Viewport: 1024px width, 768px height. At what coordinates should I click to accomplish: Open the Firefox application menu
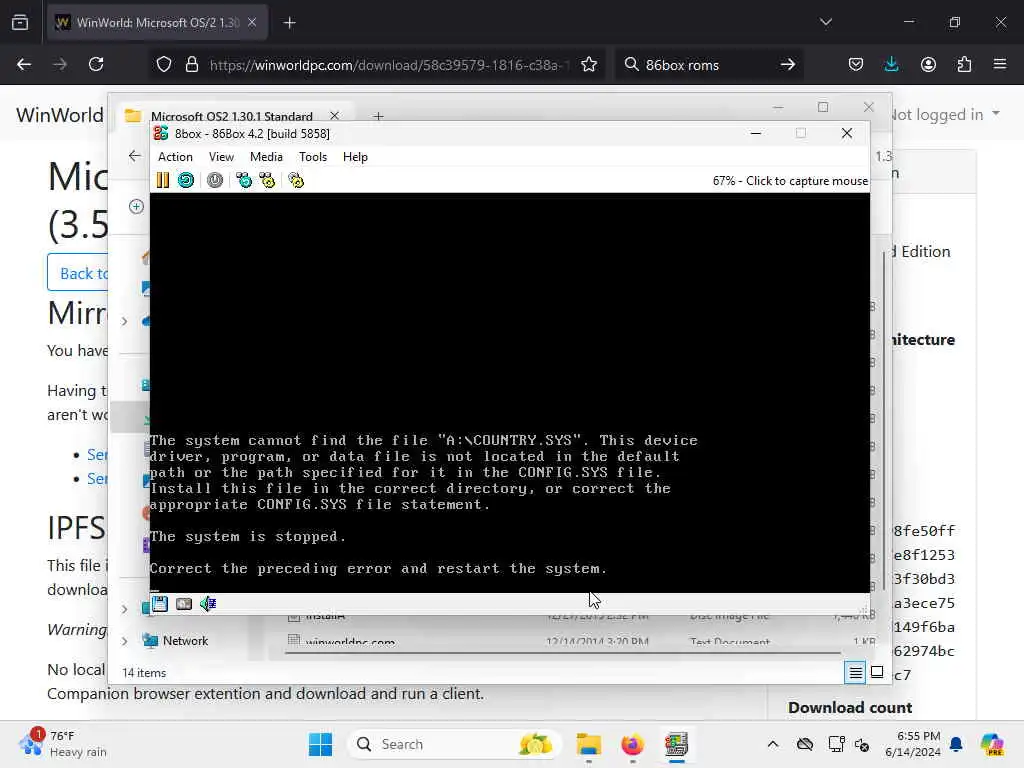coord(1000,65)
